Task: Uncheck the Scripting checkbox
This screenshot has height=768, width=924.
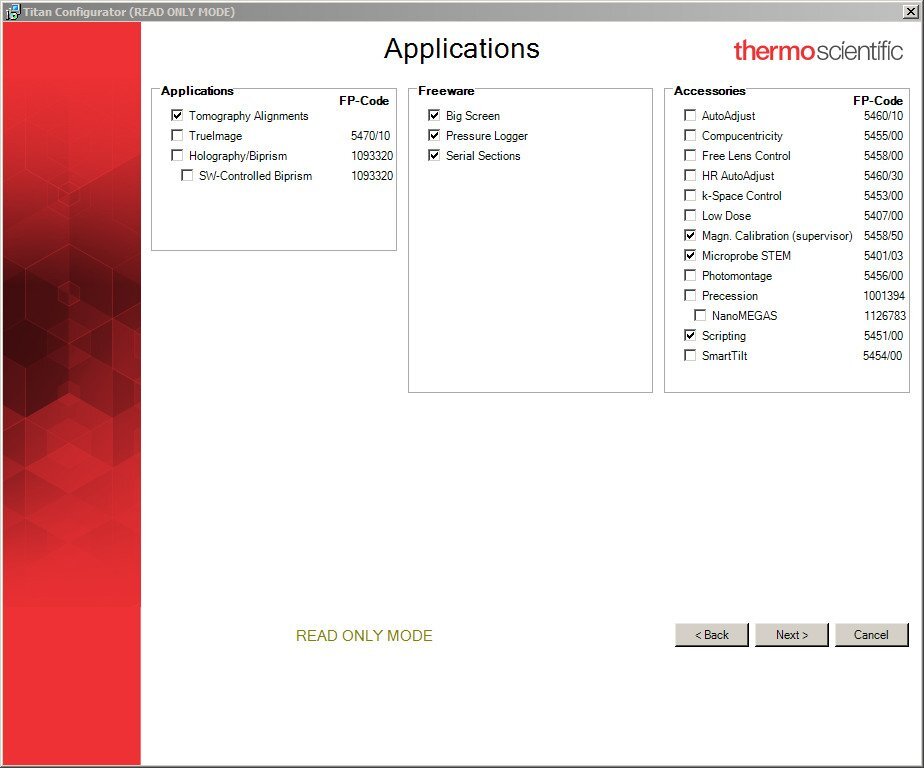Action: click(690, 336)
